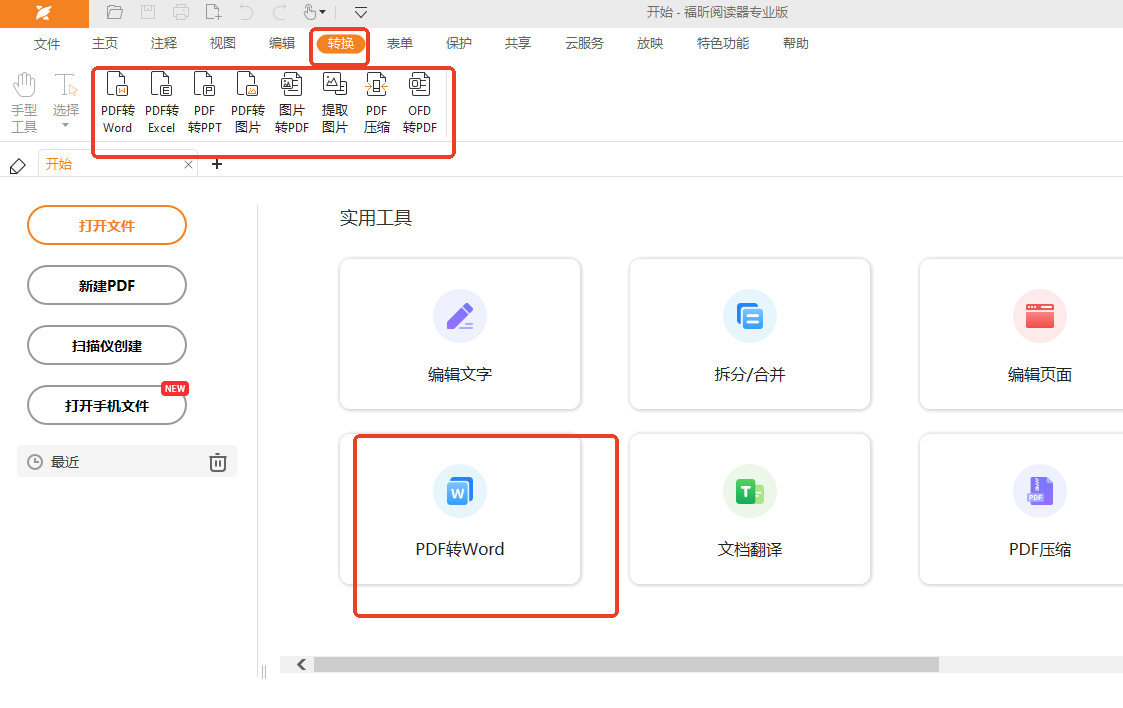
Task: Switch to the 特色功能 tab
Action: coord(723,44)
